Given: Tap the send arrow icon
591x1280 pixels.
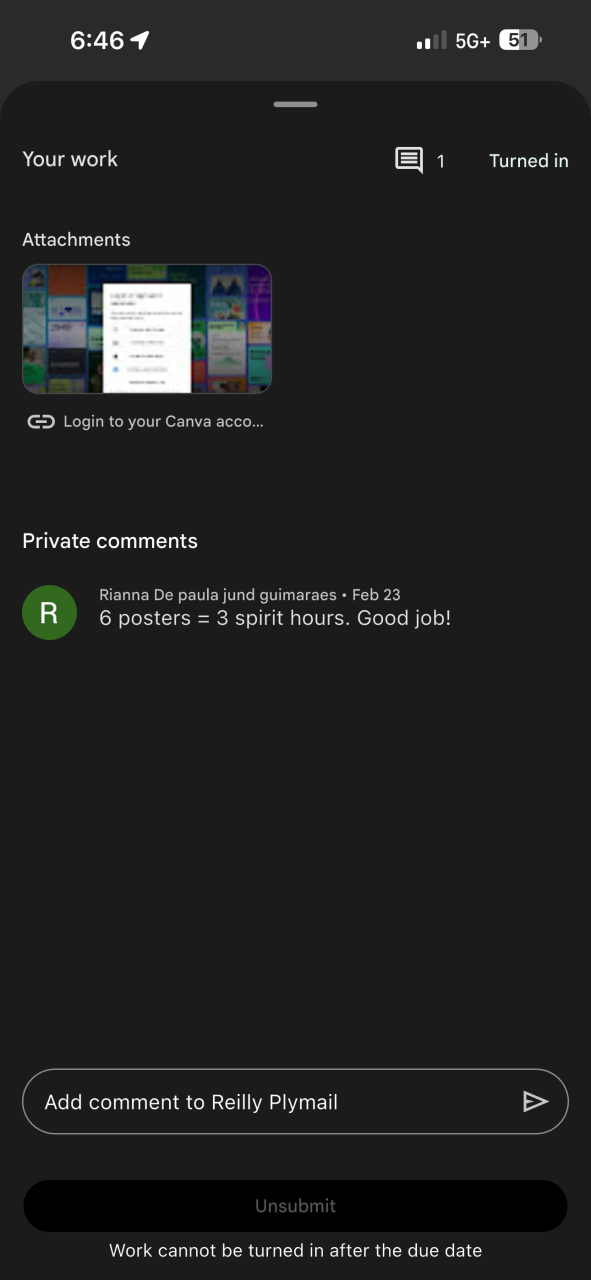Looking at the screenshot, I should point(536,1101).
